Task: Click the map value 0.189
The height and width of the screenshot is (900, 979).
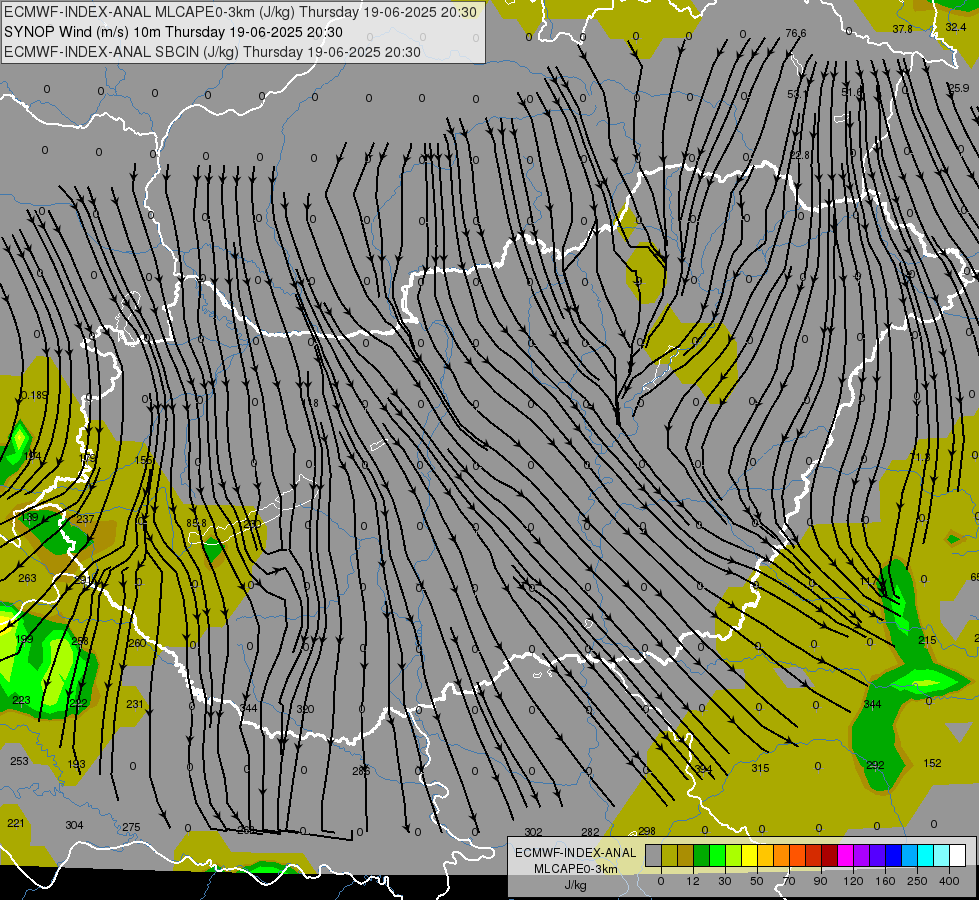Action: [x=34, y=395]
